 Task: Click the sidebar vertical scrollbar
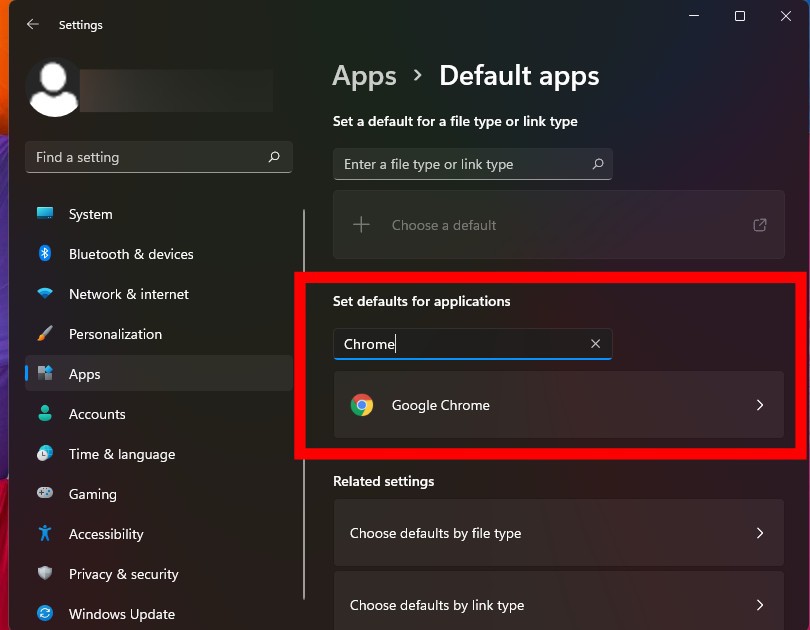click(x=304, y=404)
